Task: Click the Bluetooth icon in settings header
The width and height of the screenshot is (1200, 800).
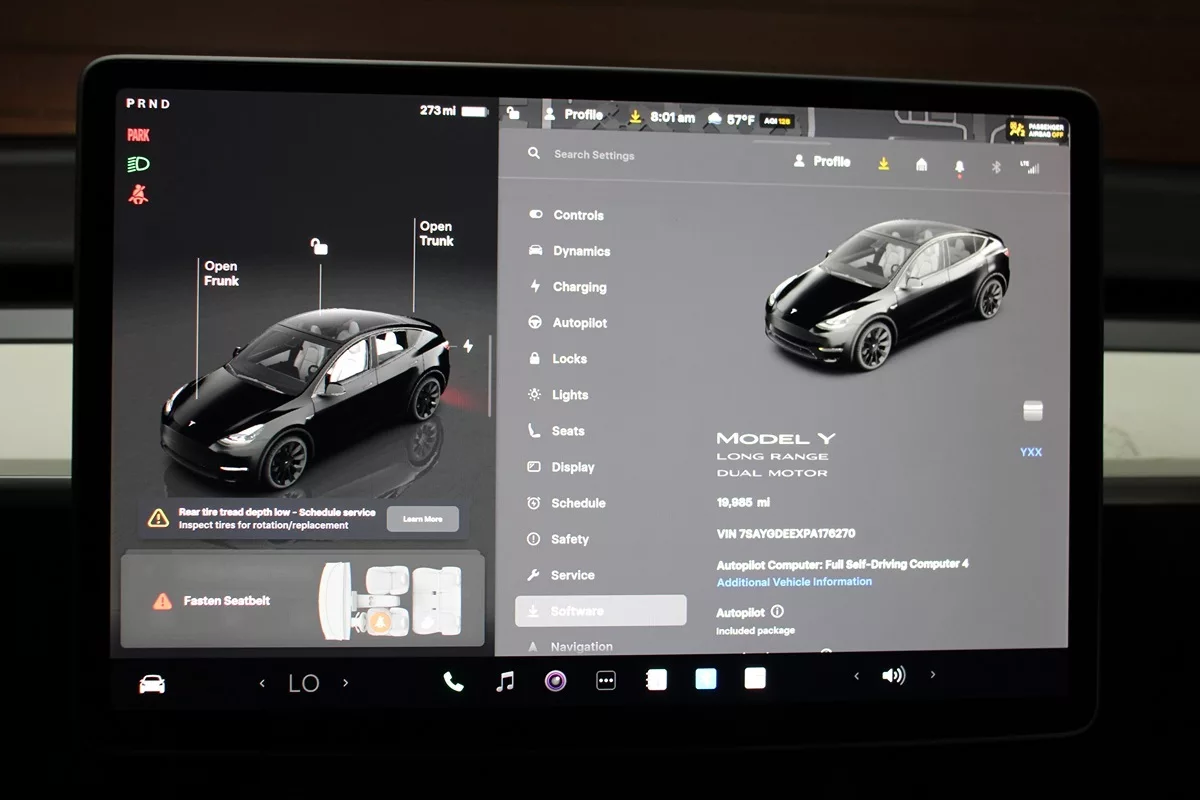Action: (996, 166)
